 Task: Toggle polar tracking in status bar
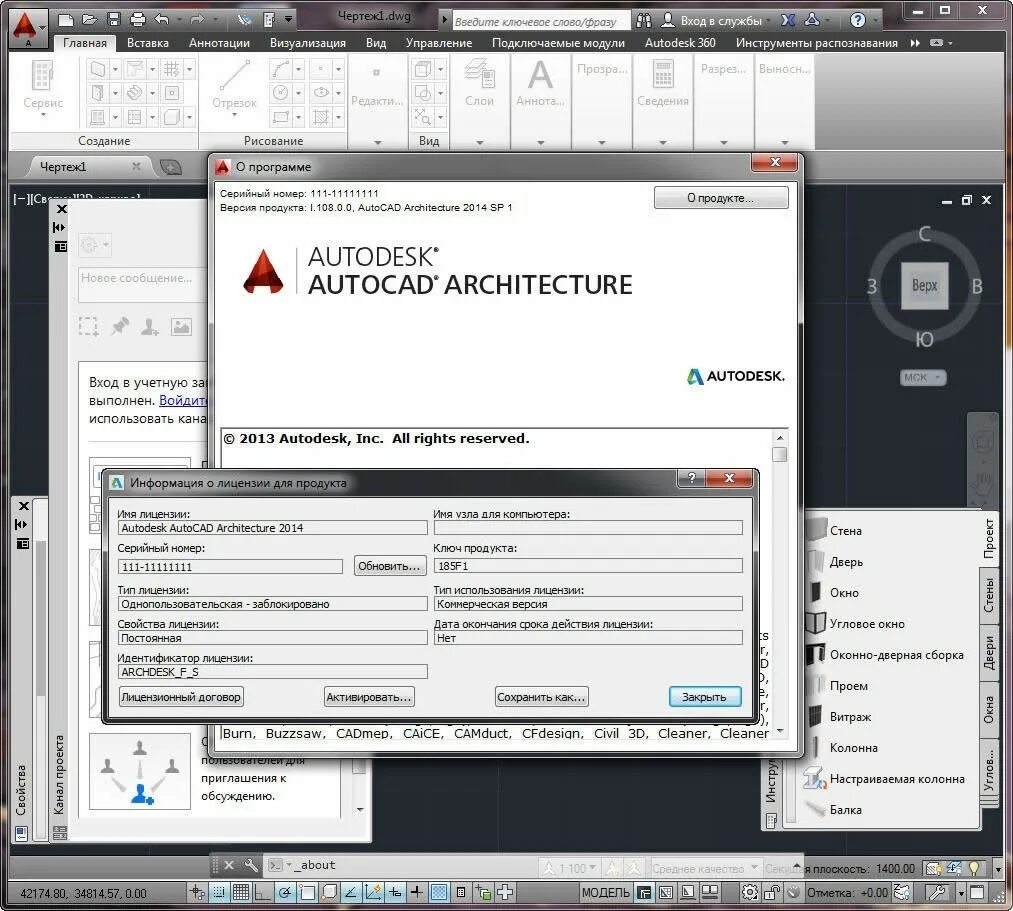click(285, 893)
